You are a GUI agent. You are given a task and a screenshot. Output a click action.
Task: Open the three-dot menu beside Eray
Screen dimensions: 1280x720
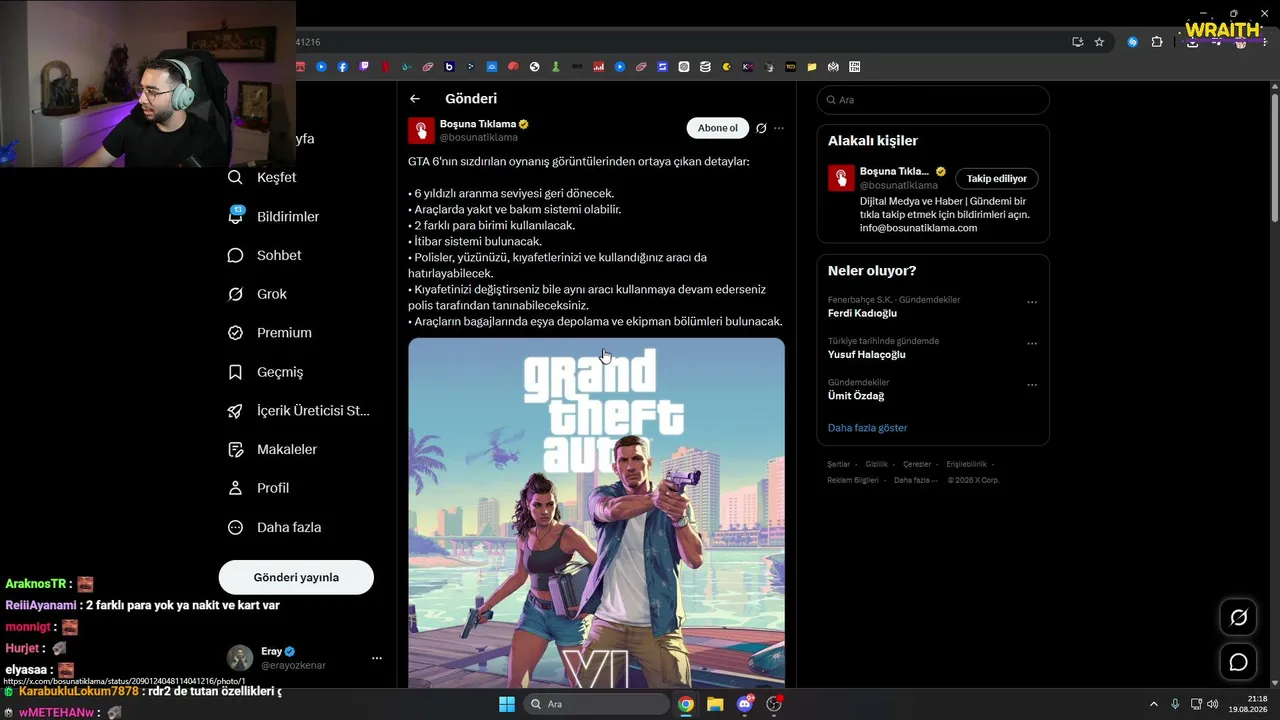pyautogui.click(x=377, y=658)
